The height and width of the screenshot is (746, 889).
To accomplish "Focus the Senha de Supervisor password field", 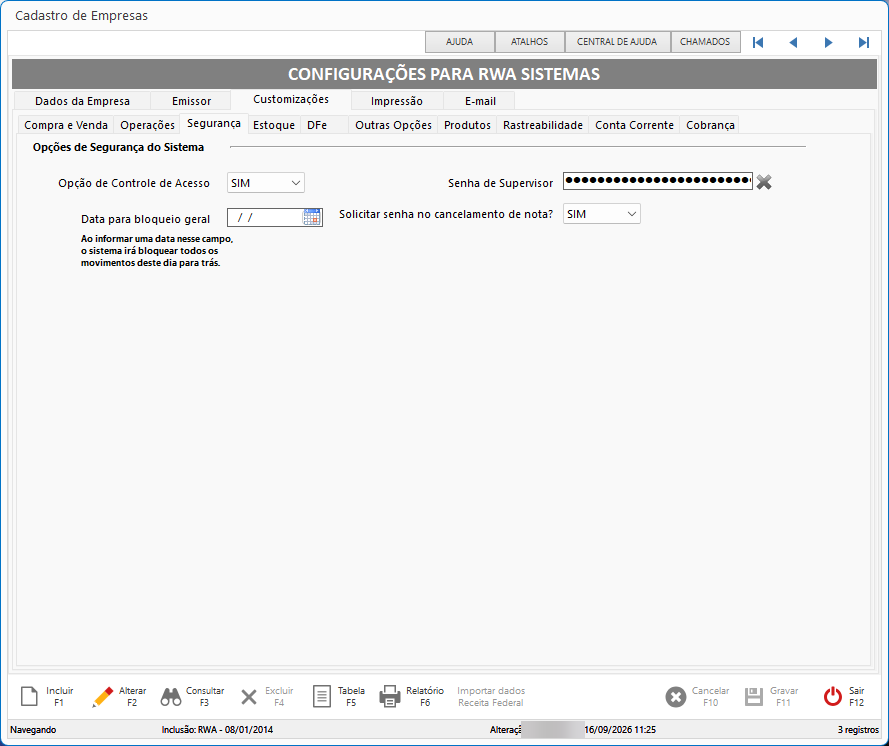I will click(658, 181).
